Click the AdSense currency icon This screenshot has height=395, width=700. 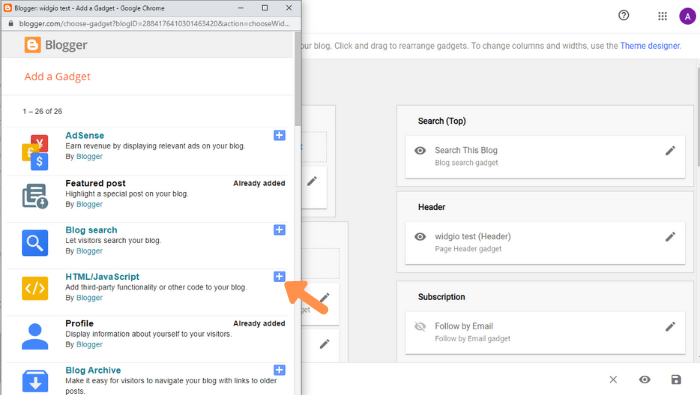pyautogui.click(x=35, y=152)
